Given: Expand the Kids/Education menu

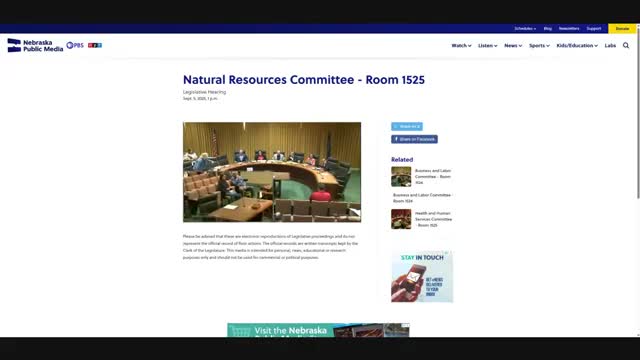Looking at the screenshot, I should [577, 45].
